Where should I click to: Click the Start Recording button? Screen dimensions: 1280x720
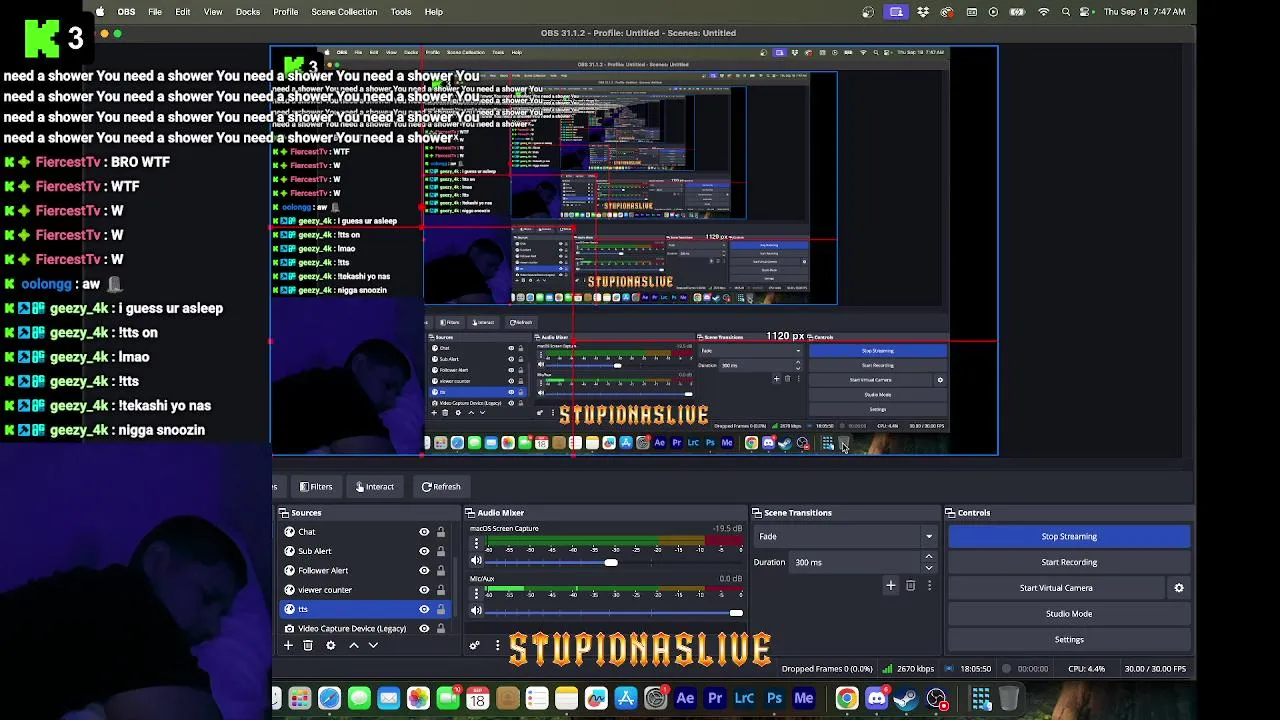pos(1069,563)
